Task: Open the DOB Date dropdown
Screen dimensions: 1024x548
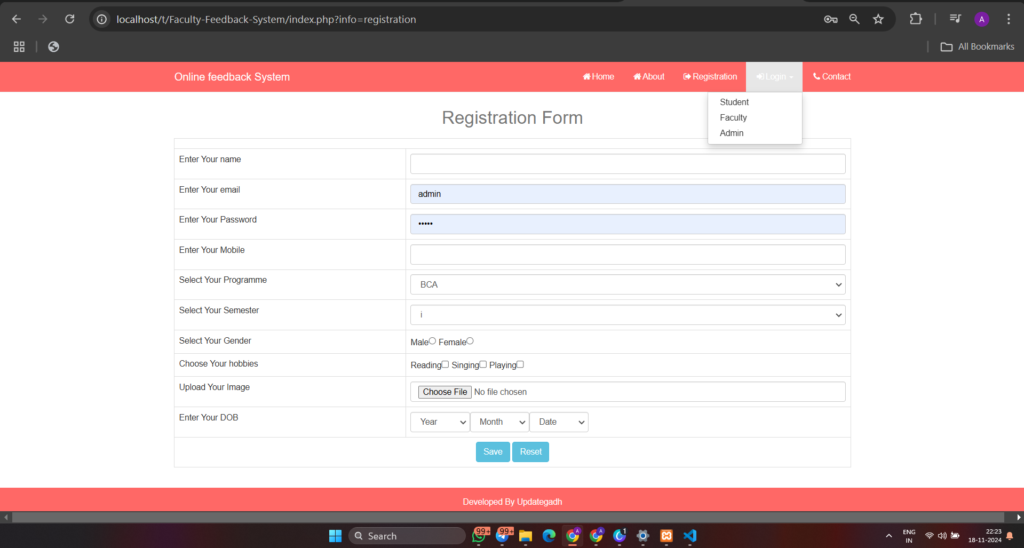Action: (x=559, y=422)
